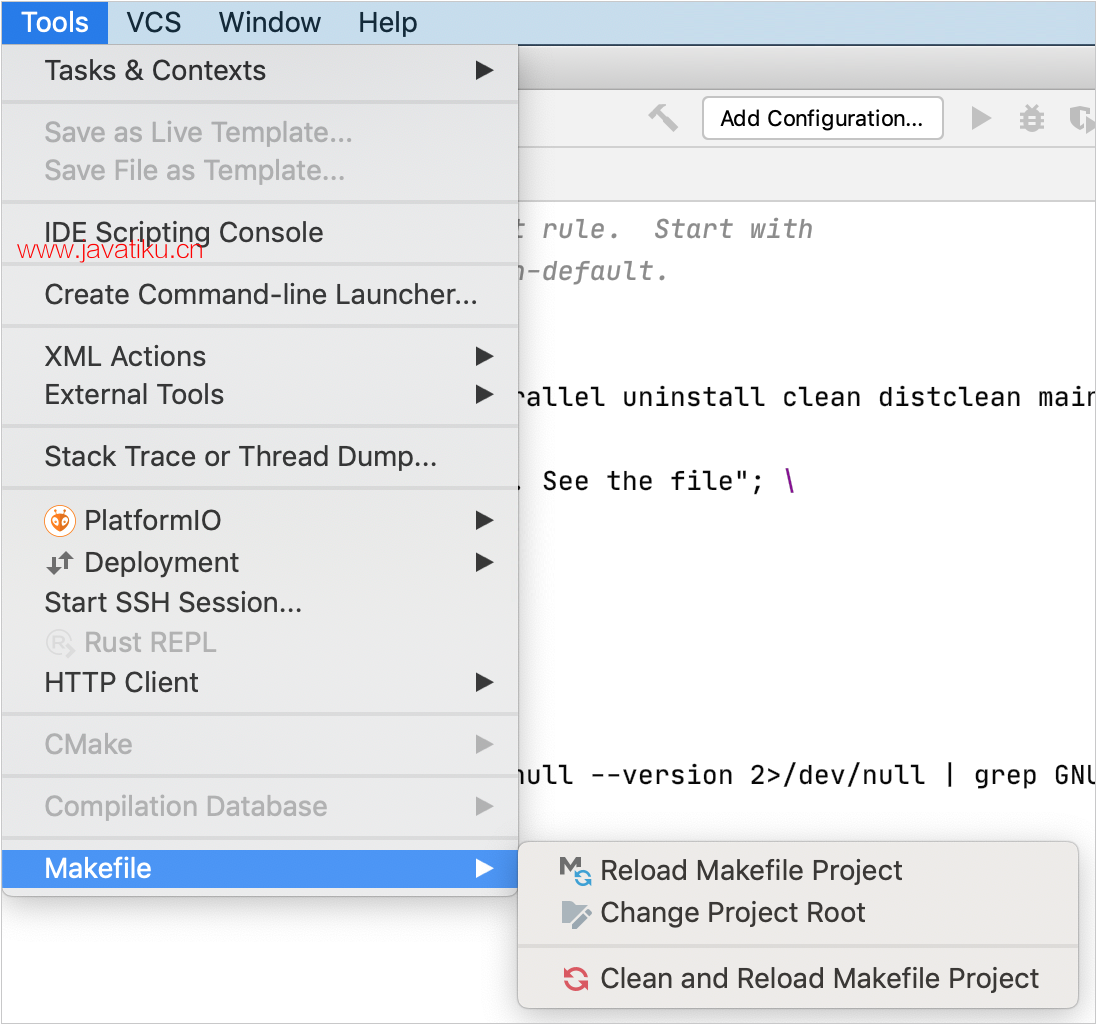This screenshot has height=1026, width=1098.
Task: Expand the Tasks & Contexts submenu arrow
Action: (x=485, y=70)
